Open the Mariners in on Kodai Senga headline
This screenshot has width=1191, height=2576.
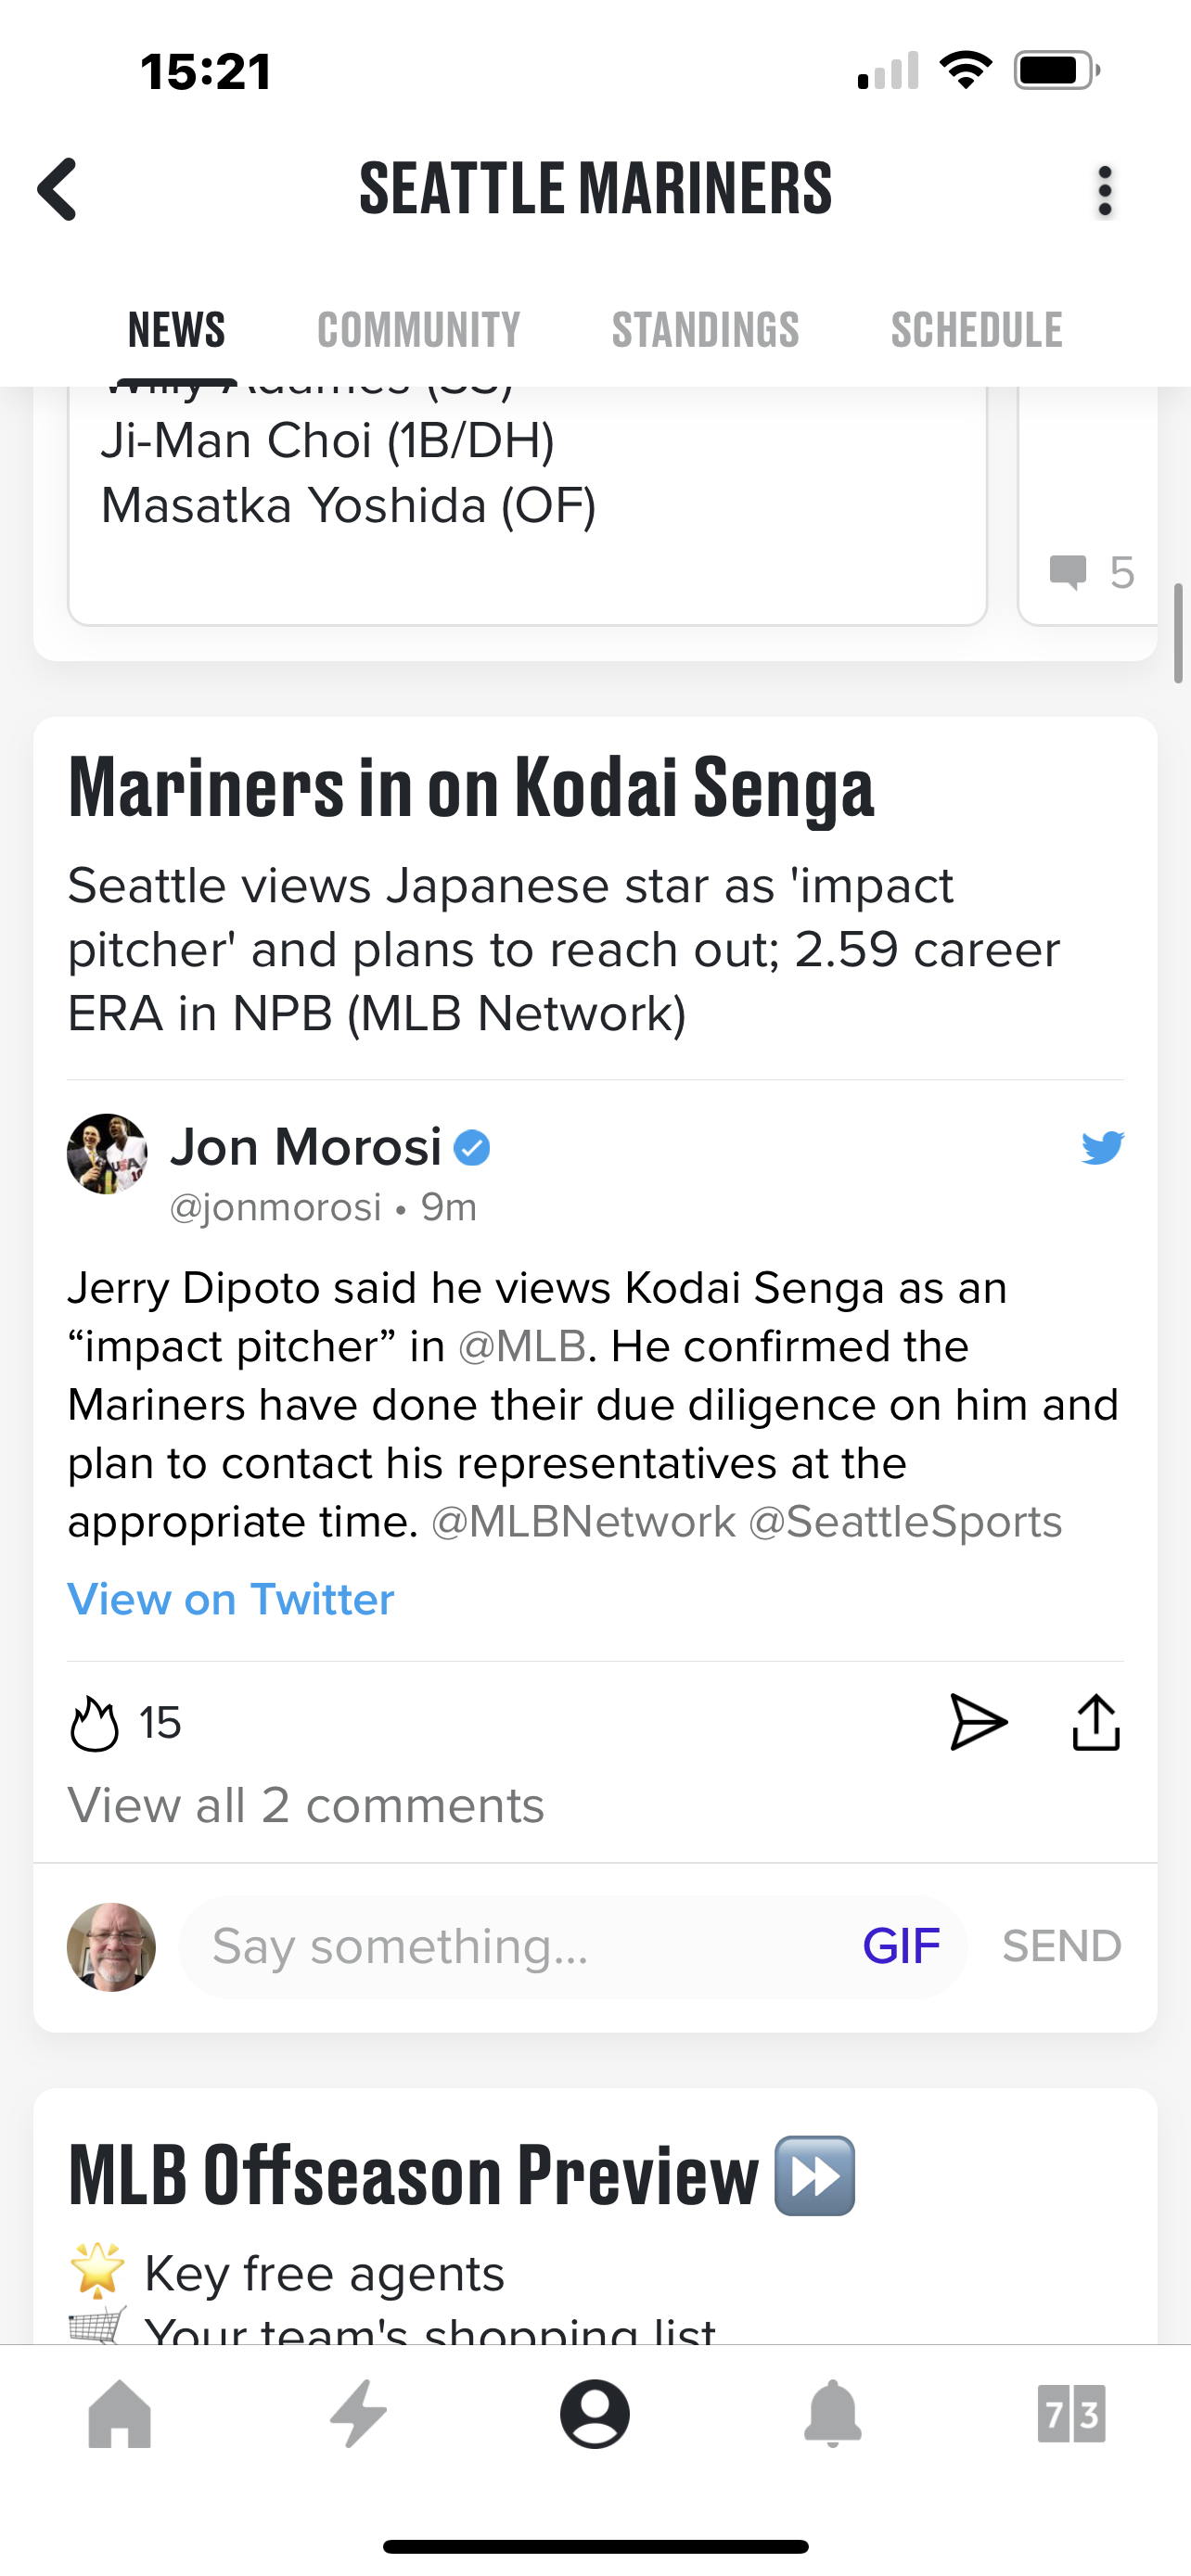click(471, 789)
